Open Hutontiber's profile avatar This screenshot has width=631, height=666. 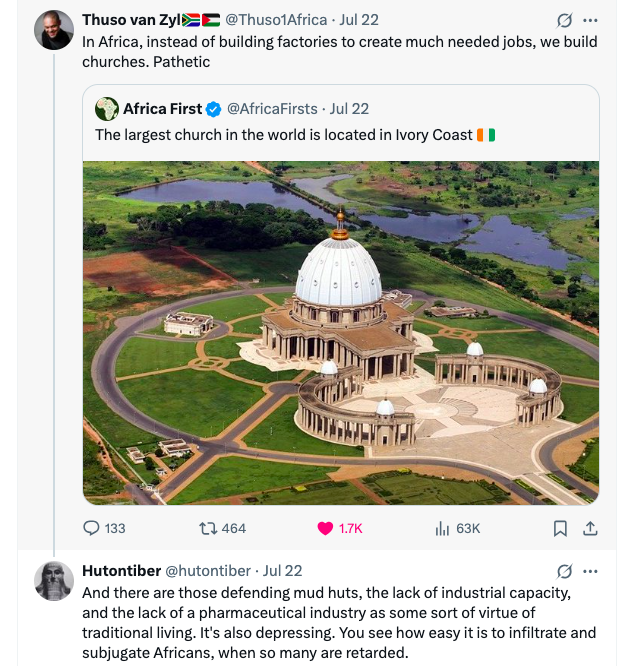tap(54, 581)
